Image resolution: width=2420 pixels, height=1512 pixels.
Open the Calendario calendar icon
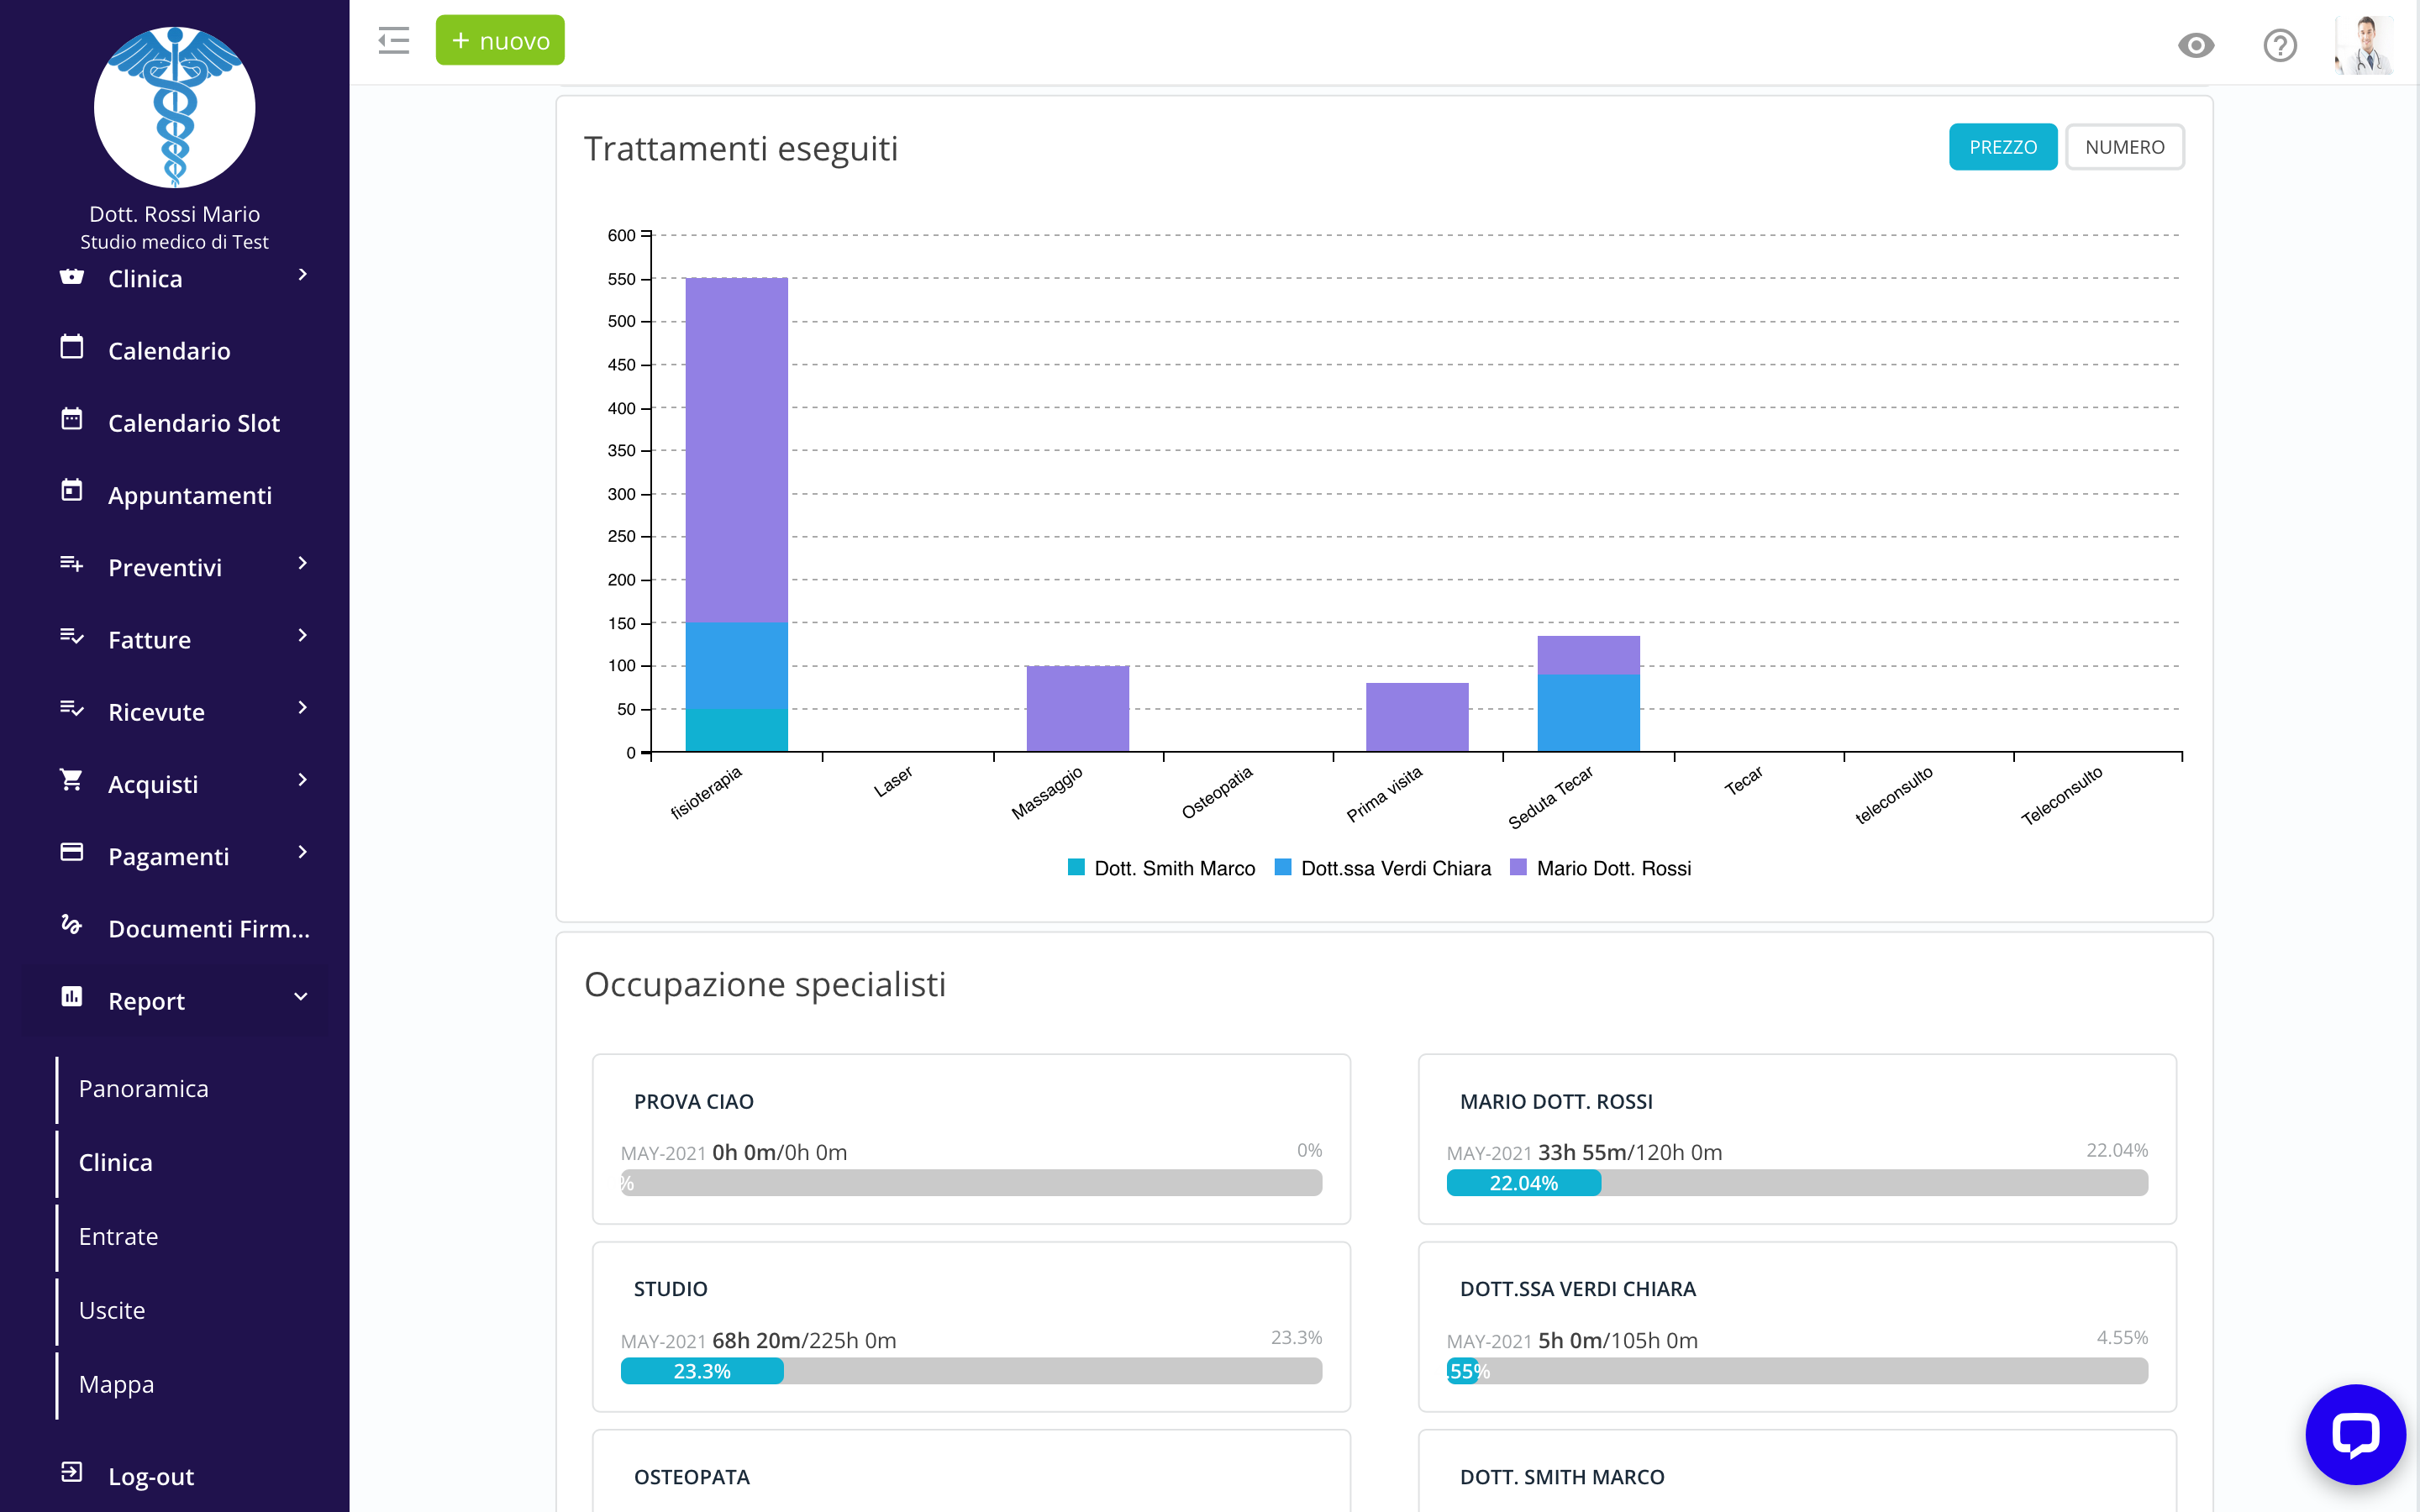pos(72,348)
